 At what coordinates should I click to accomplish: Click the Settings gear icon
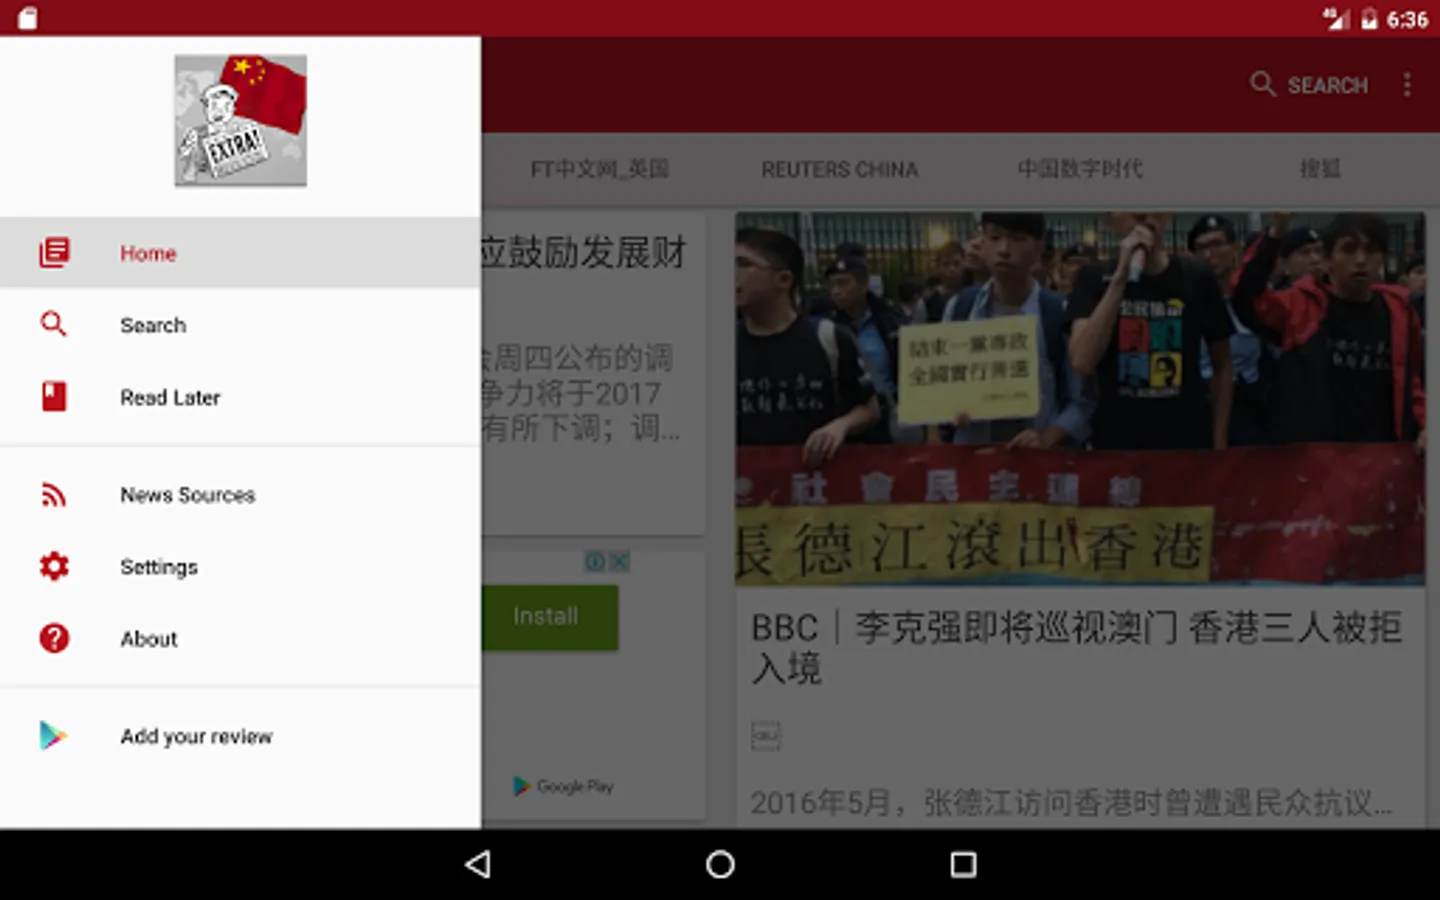(x=54, y=566)
